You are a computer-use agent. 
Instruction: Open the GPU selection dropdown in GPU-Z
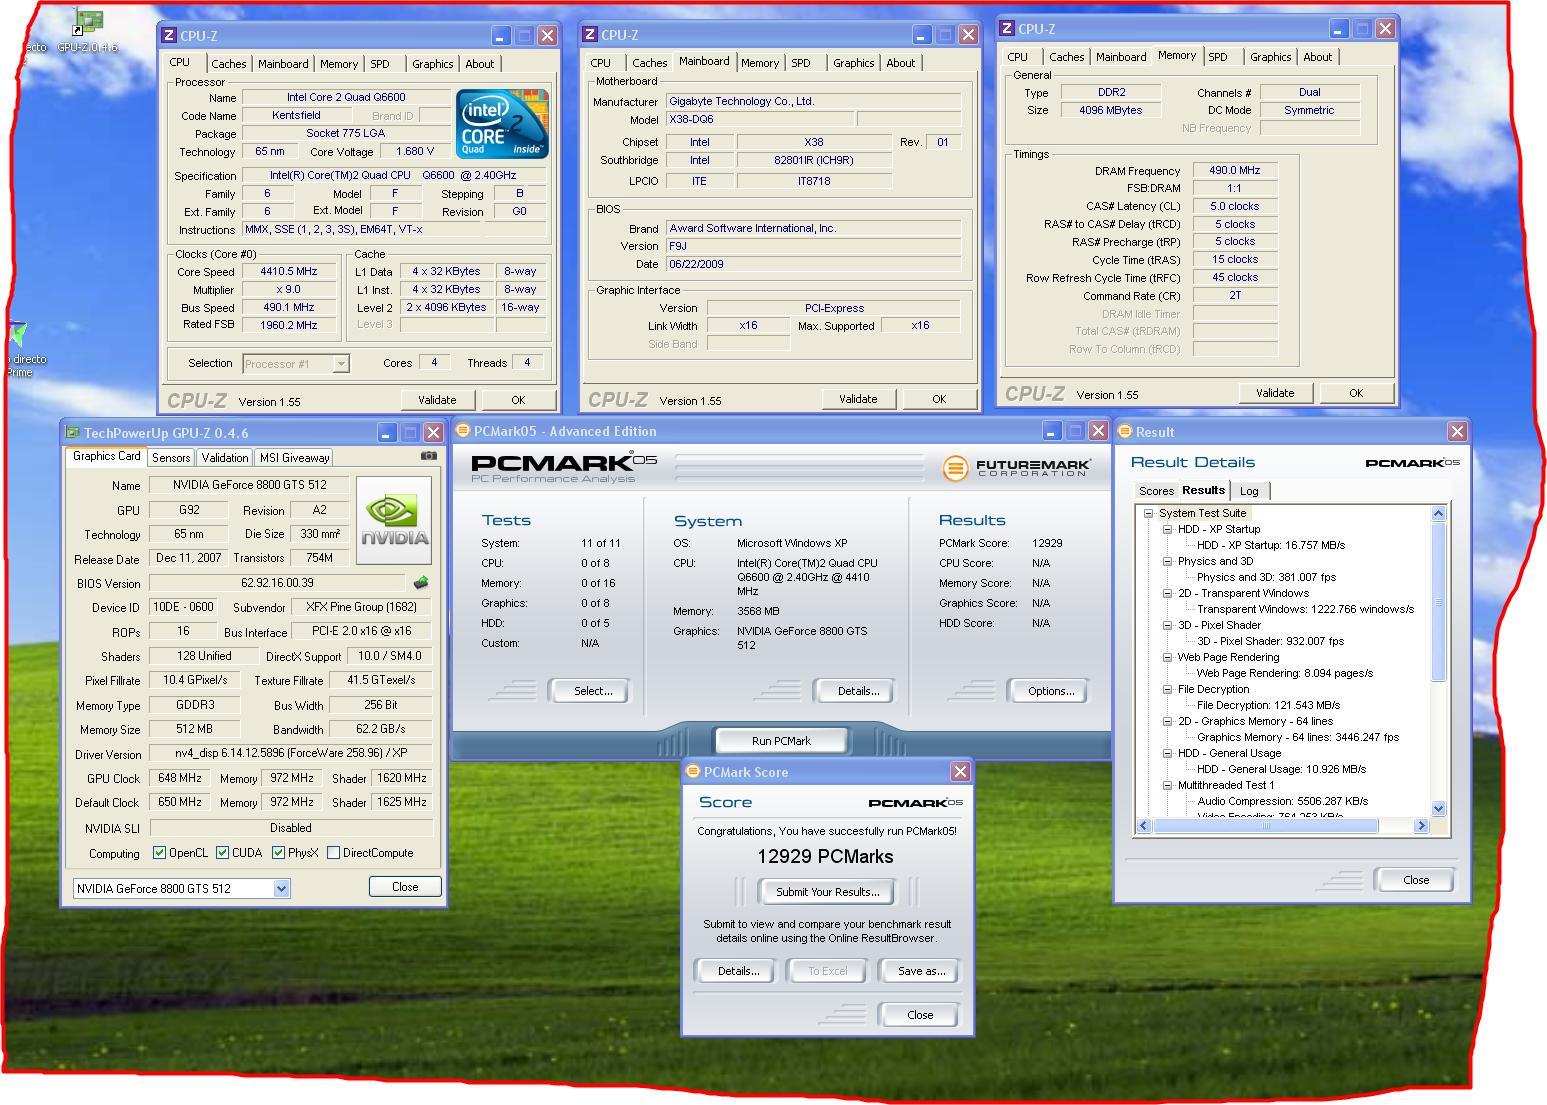coord(281,888)
